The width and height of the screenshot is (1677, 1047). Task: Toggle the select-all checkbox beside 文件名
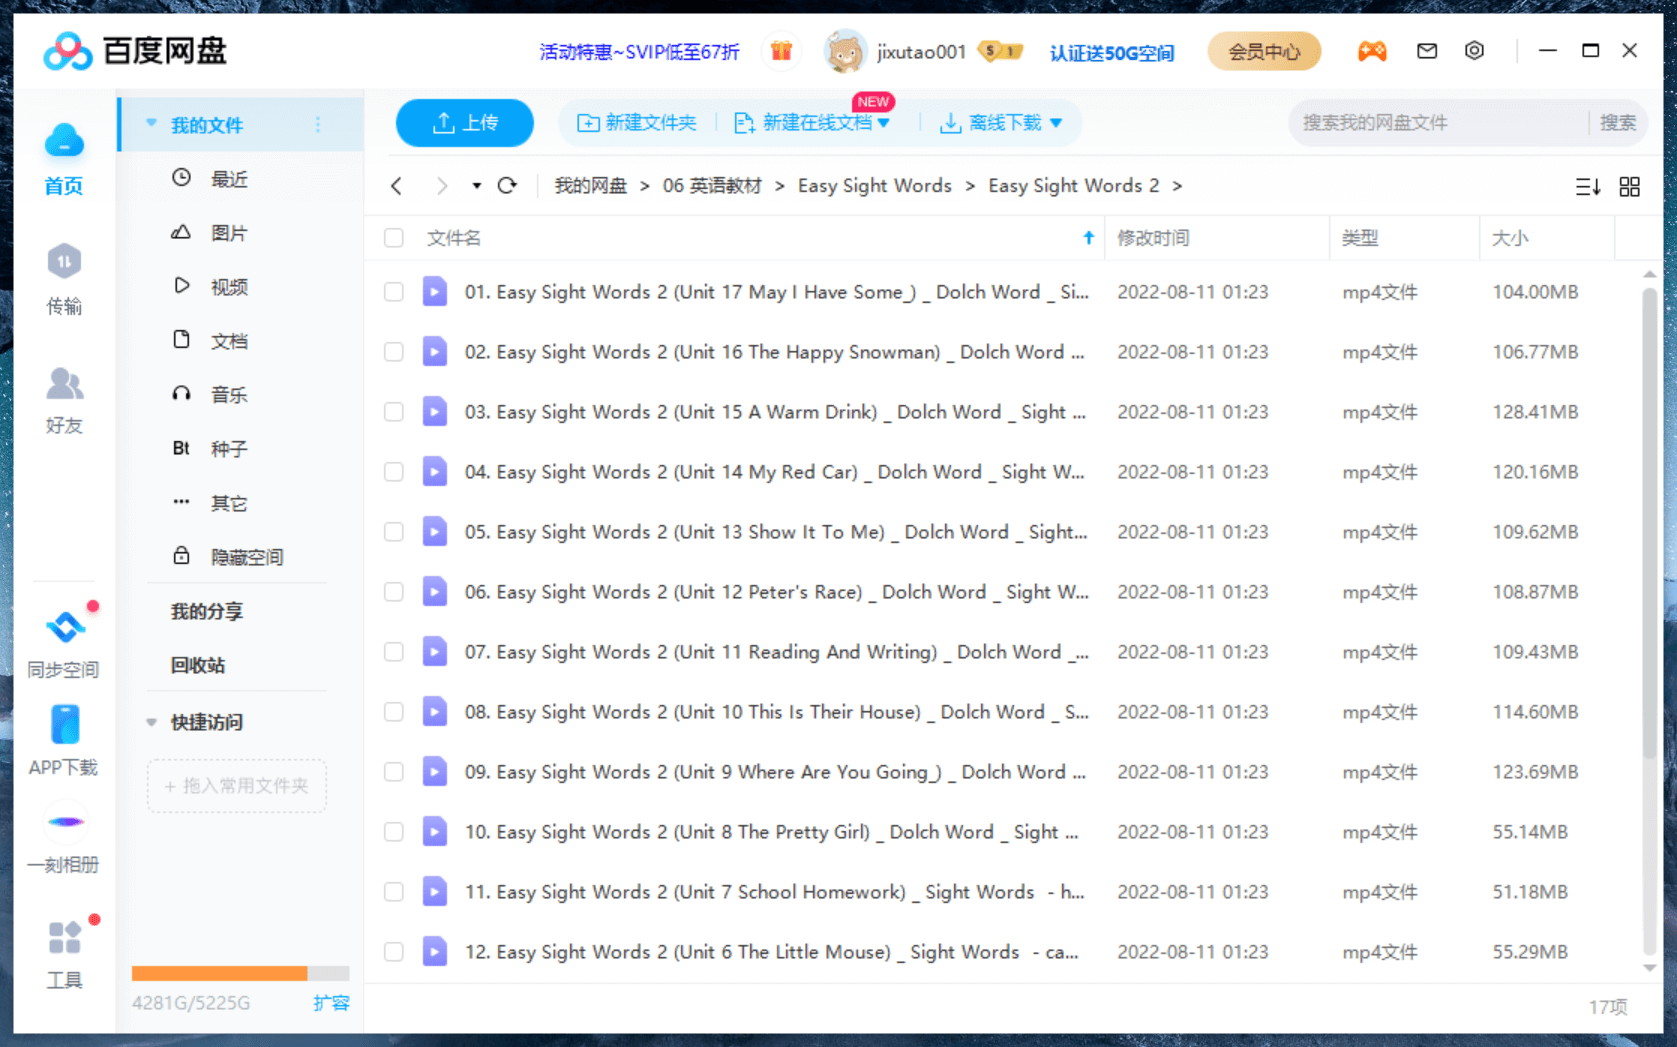click(x=394, y=238)
